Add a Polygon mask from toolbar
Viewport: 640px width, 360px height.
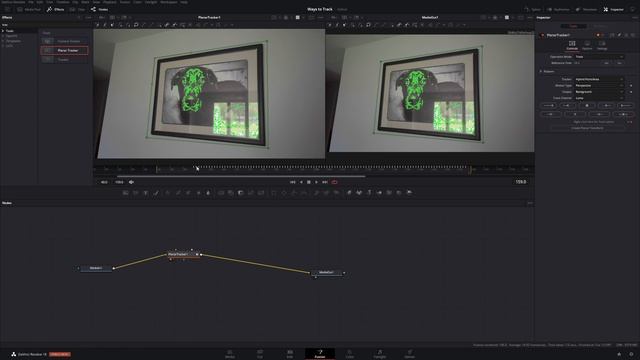point(294,193)
